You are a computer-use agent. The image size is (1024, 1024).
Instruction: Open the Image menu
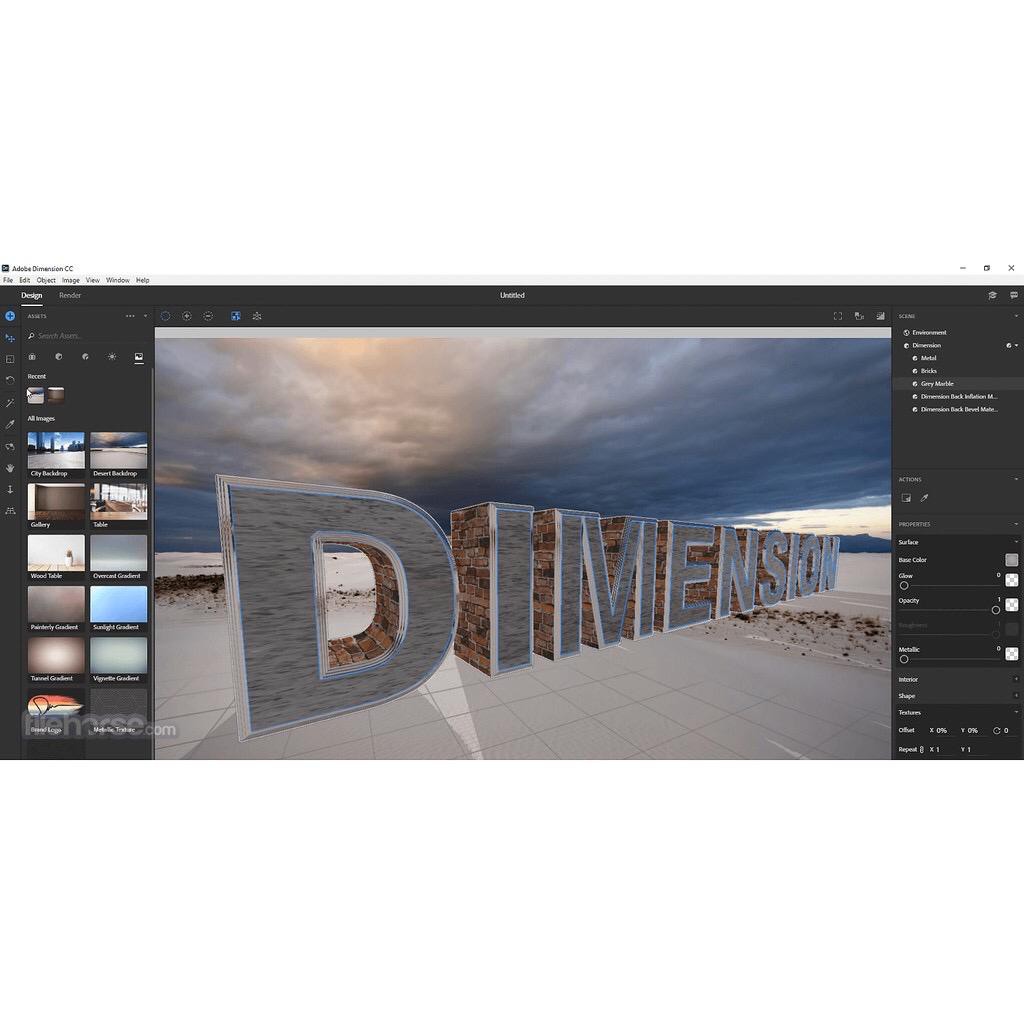pyautogui.click(x=71, y=280)
